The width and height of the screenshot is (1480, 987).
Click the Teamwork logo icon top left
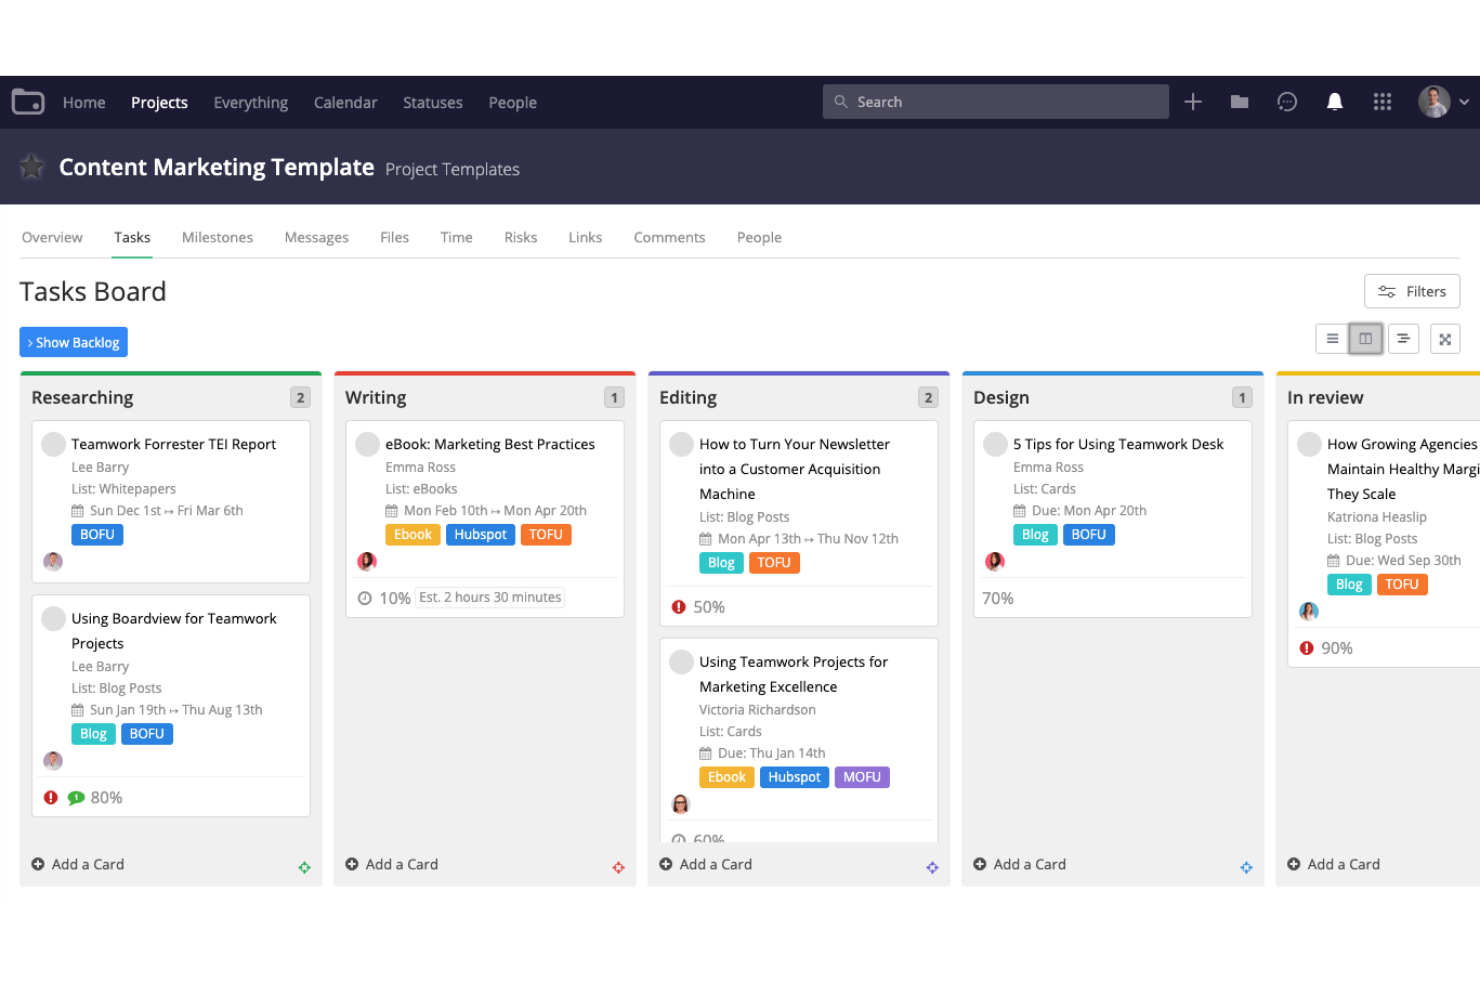[27, 101]
